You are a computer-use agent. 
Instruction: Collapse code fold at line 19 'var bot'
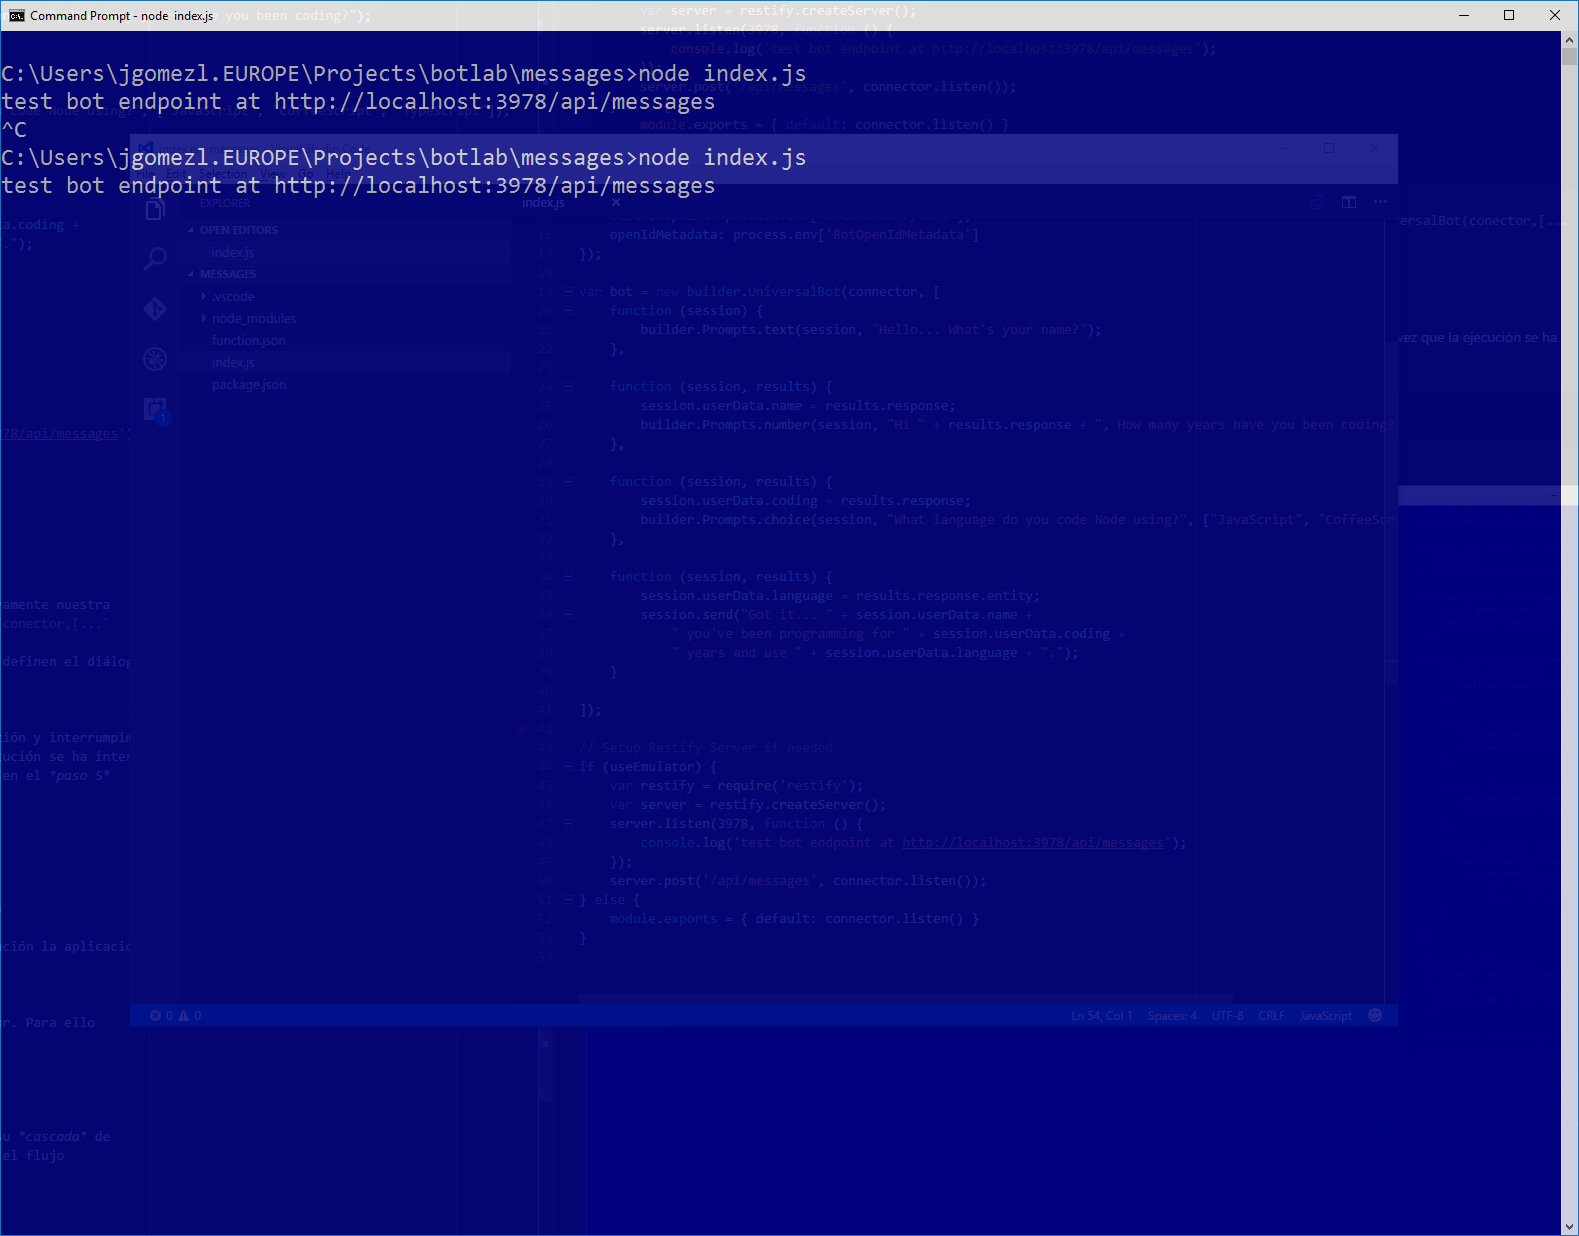coord(568,292)
